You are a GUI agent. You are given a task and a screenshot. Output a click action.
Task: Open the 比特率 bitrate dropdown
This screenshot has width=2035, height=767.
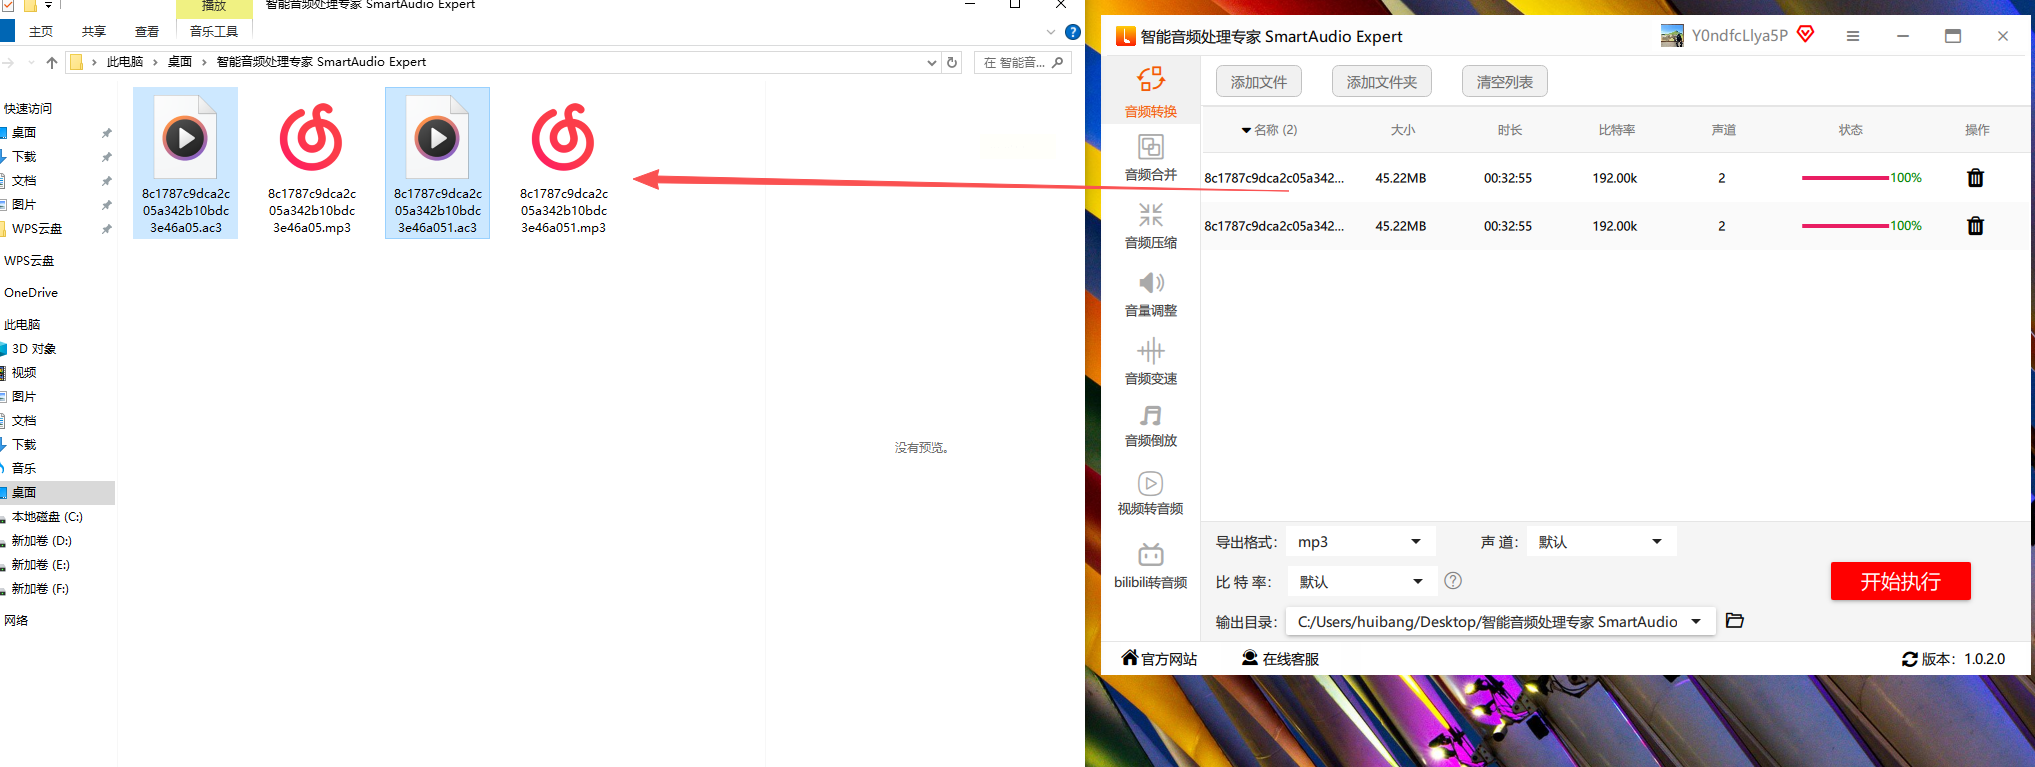1361,581
